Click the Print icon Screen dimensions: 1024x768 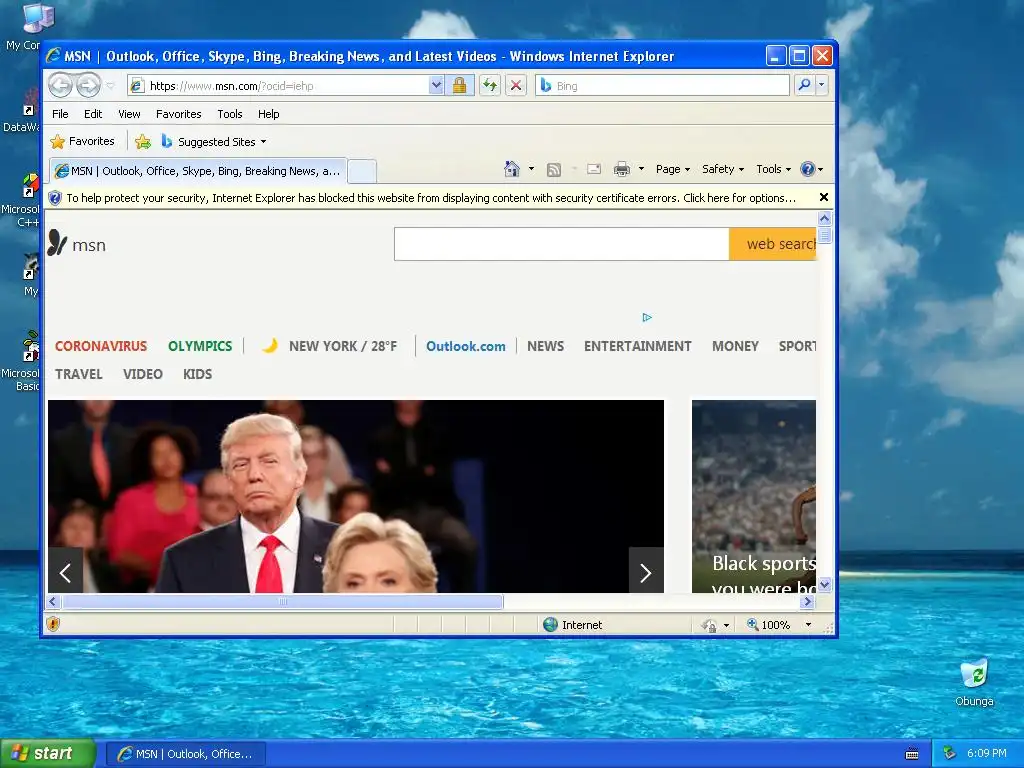click(622, 169)
